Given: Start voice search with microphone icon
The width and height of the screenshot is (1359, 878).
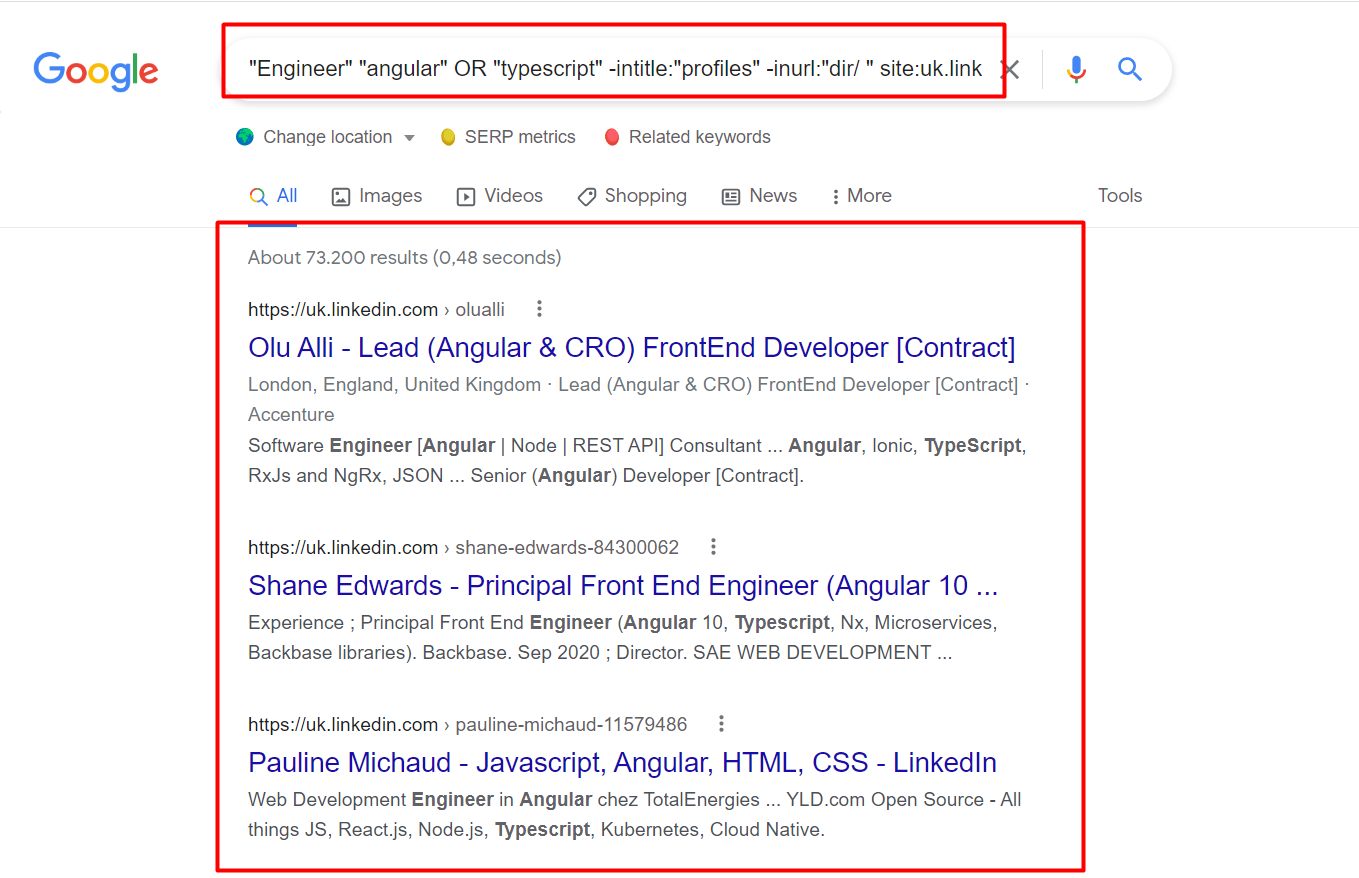Looking at the screenshot, I should (1076, 69).
